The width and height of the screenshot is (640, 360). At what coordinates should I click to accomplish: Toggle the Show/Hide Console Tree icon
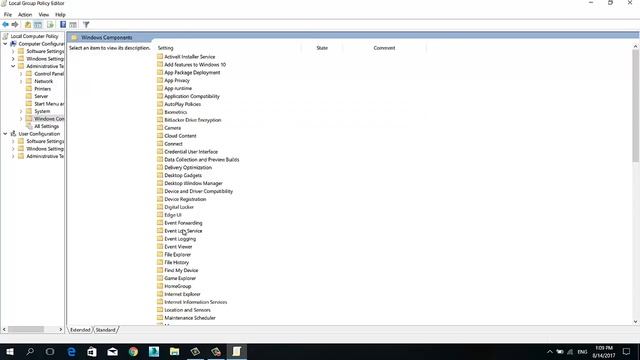(38, 25)
